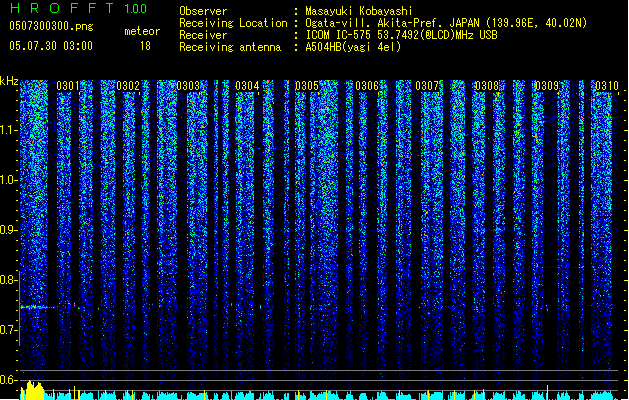The height and width of the screenshot is (400, 629).
Task: Click the 0308 time marker
Action: [487, 86]
